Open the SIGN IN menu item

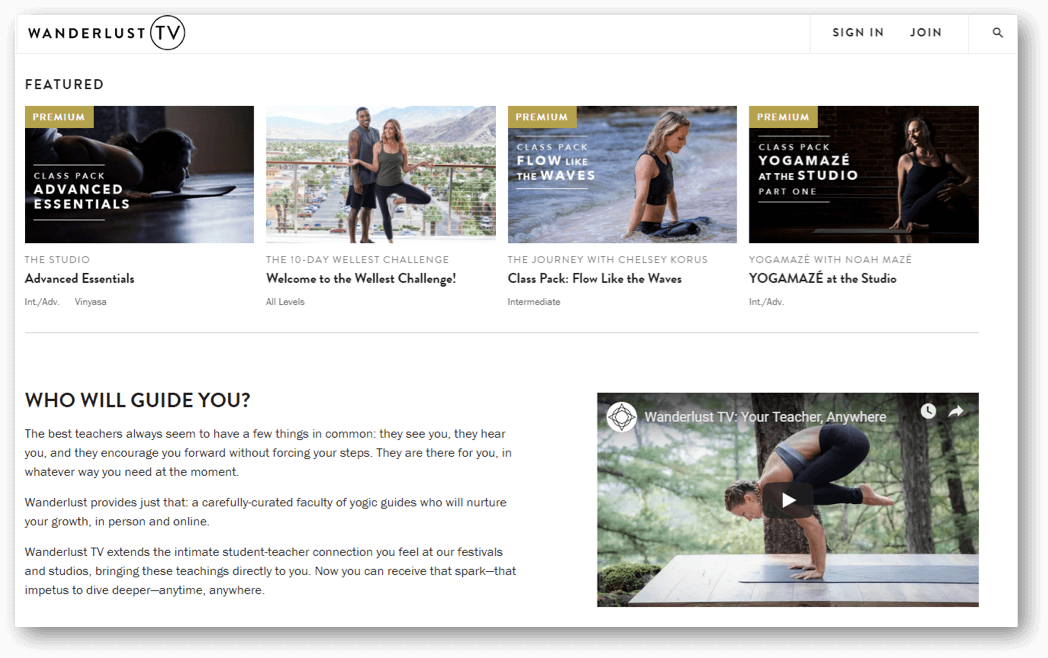click(858, 32)
